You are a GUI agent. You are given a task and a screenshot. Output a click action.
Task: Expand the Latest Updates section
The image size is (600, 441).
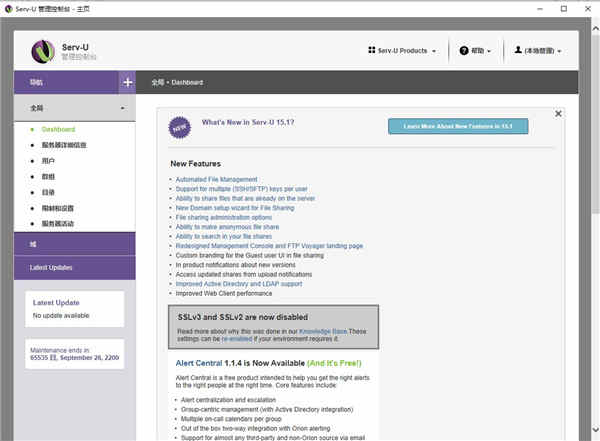(75, 268)
